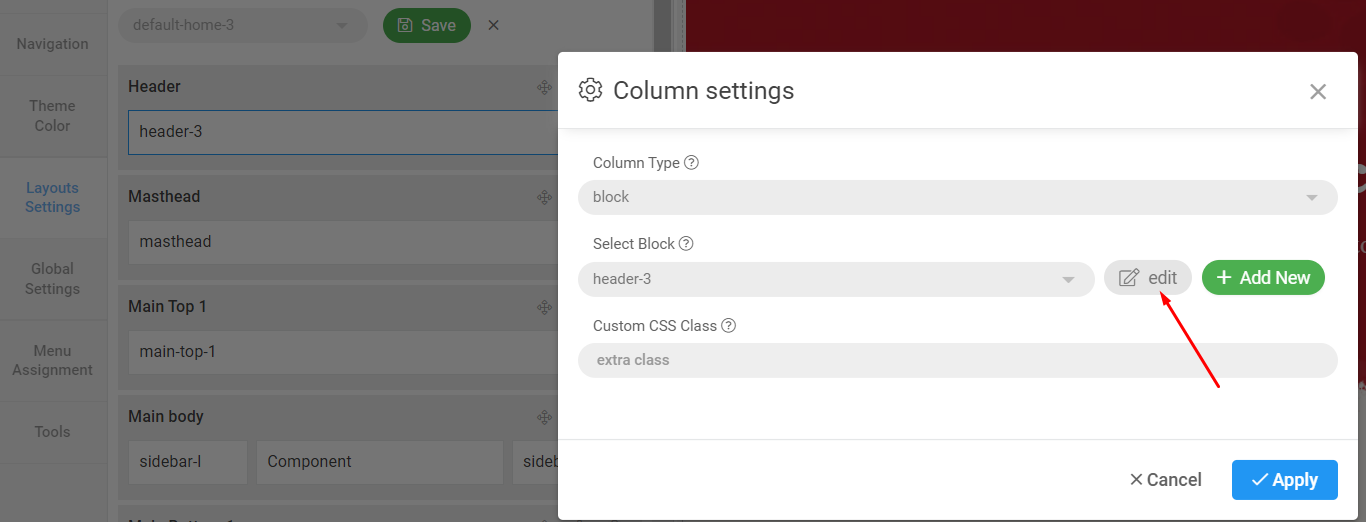The width and height of the screenshot is (1366, 522).
Task: Open the Column Type block dropdown
Action: coord(957,198)
